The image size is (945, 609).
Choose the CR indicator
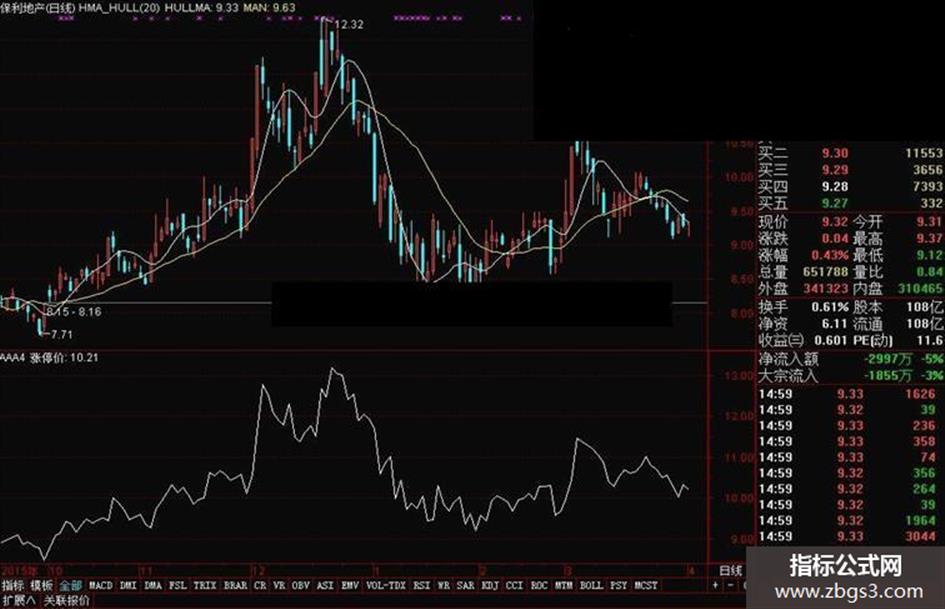pos(260,585)
